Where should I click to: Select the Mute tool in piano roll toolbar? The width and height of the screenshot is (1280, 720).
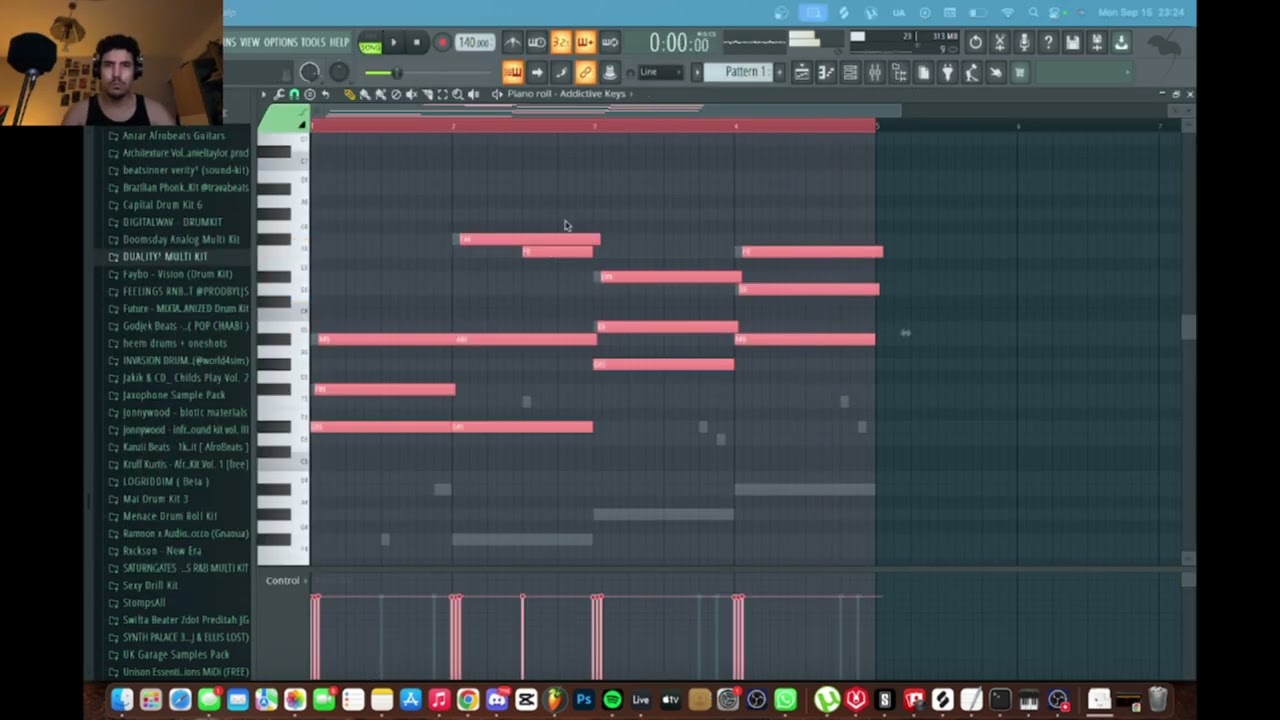tap(411, 95)
